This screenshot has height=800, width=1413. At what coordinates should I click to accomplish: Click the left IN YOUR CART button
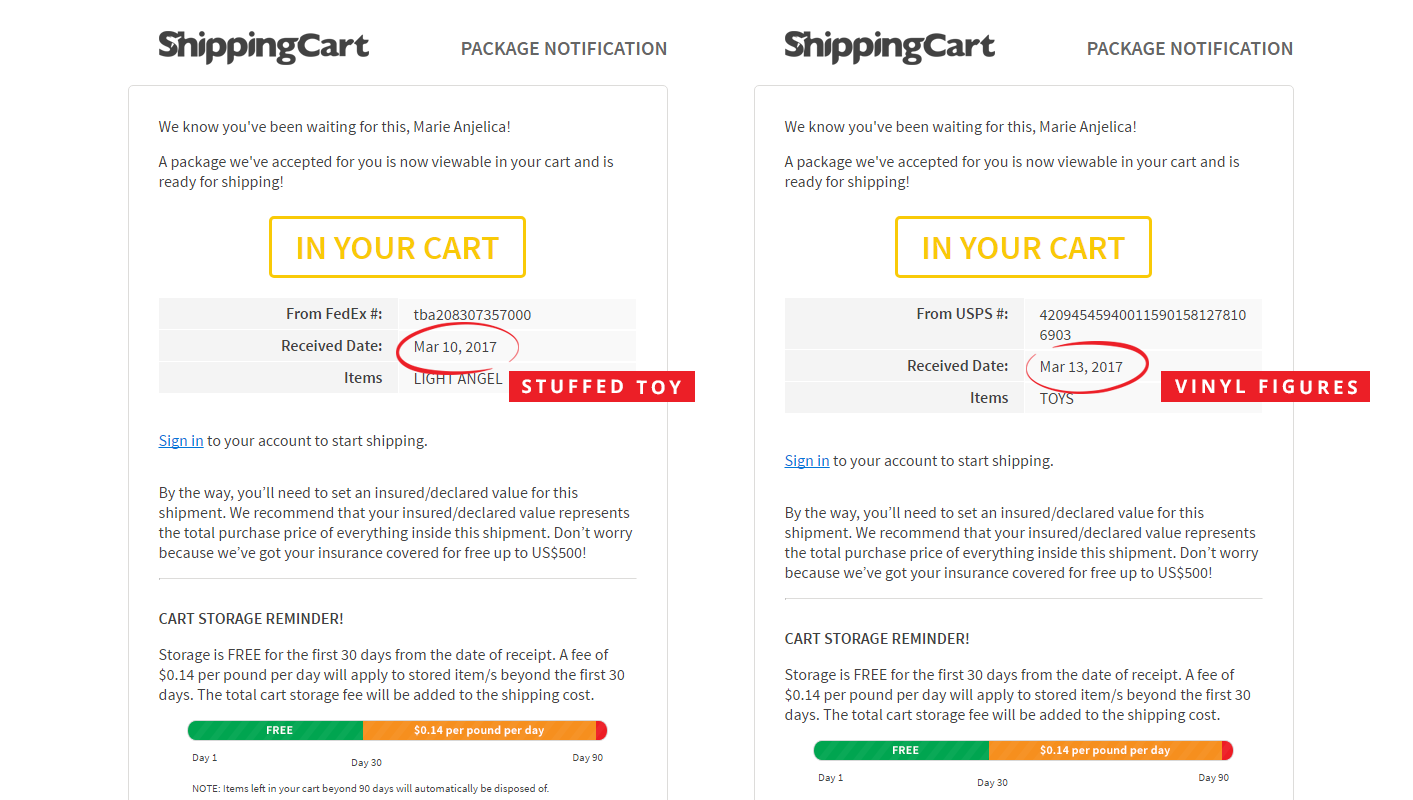[397, 247]
